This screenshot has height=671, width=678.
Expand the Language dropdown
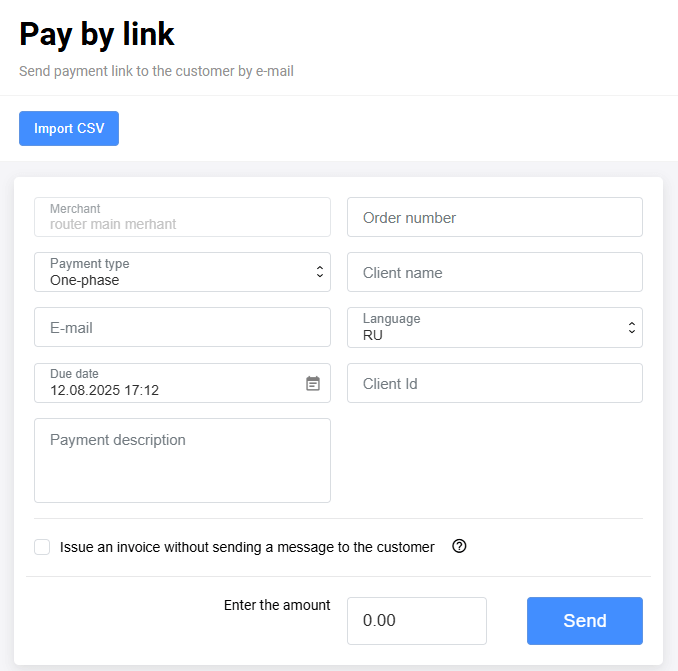(x=631, y=327)
